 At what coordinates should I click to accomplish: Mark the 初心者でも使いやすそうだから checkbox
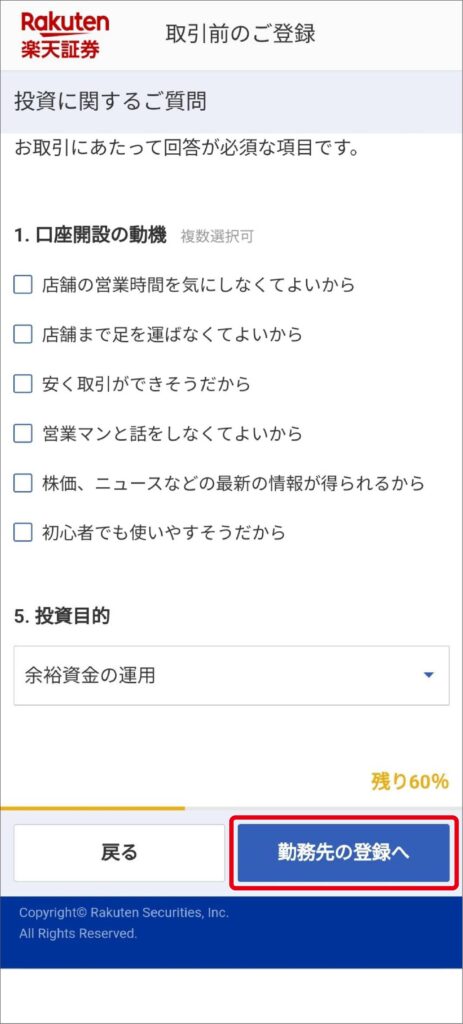23,533
